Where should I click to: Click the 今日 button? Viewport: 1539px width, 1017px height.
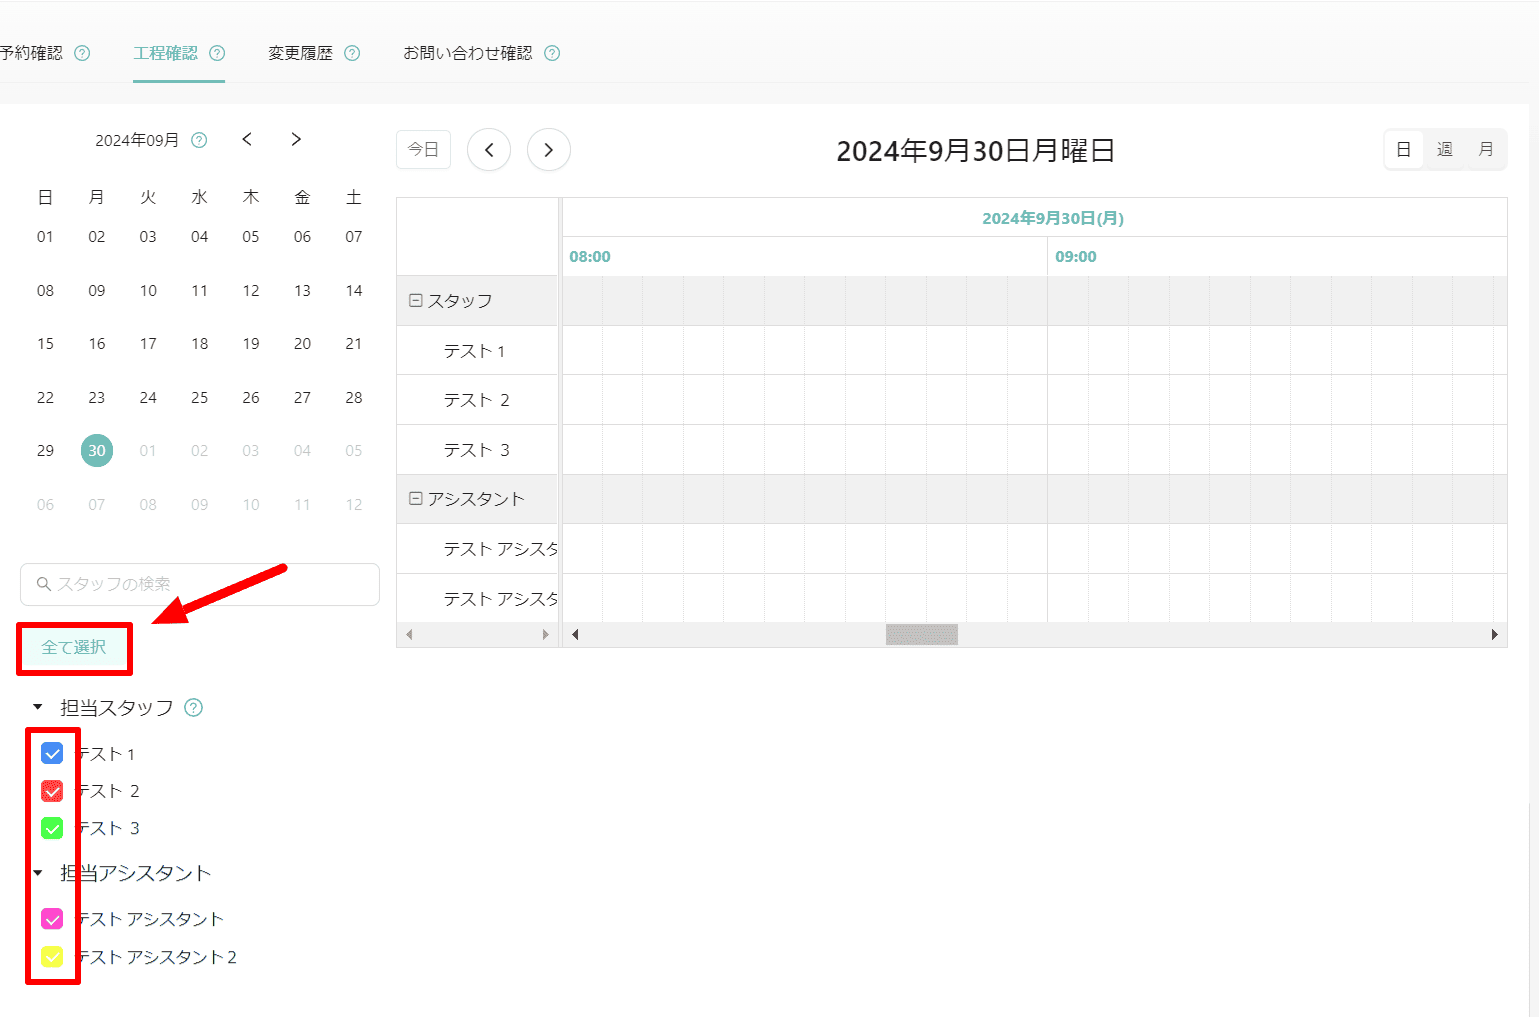(x=423, y=150)
